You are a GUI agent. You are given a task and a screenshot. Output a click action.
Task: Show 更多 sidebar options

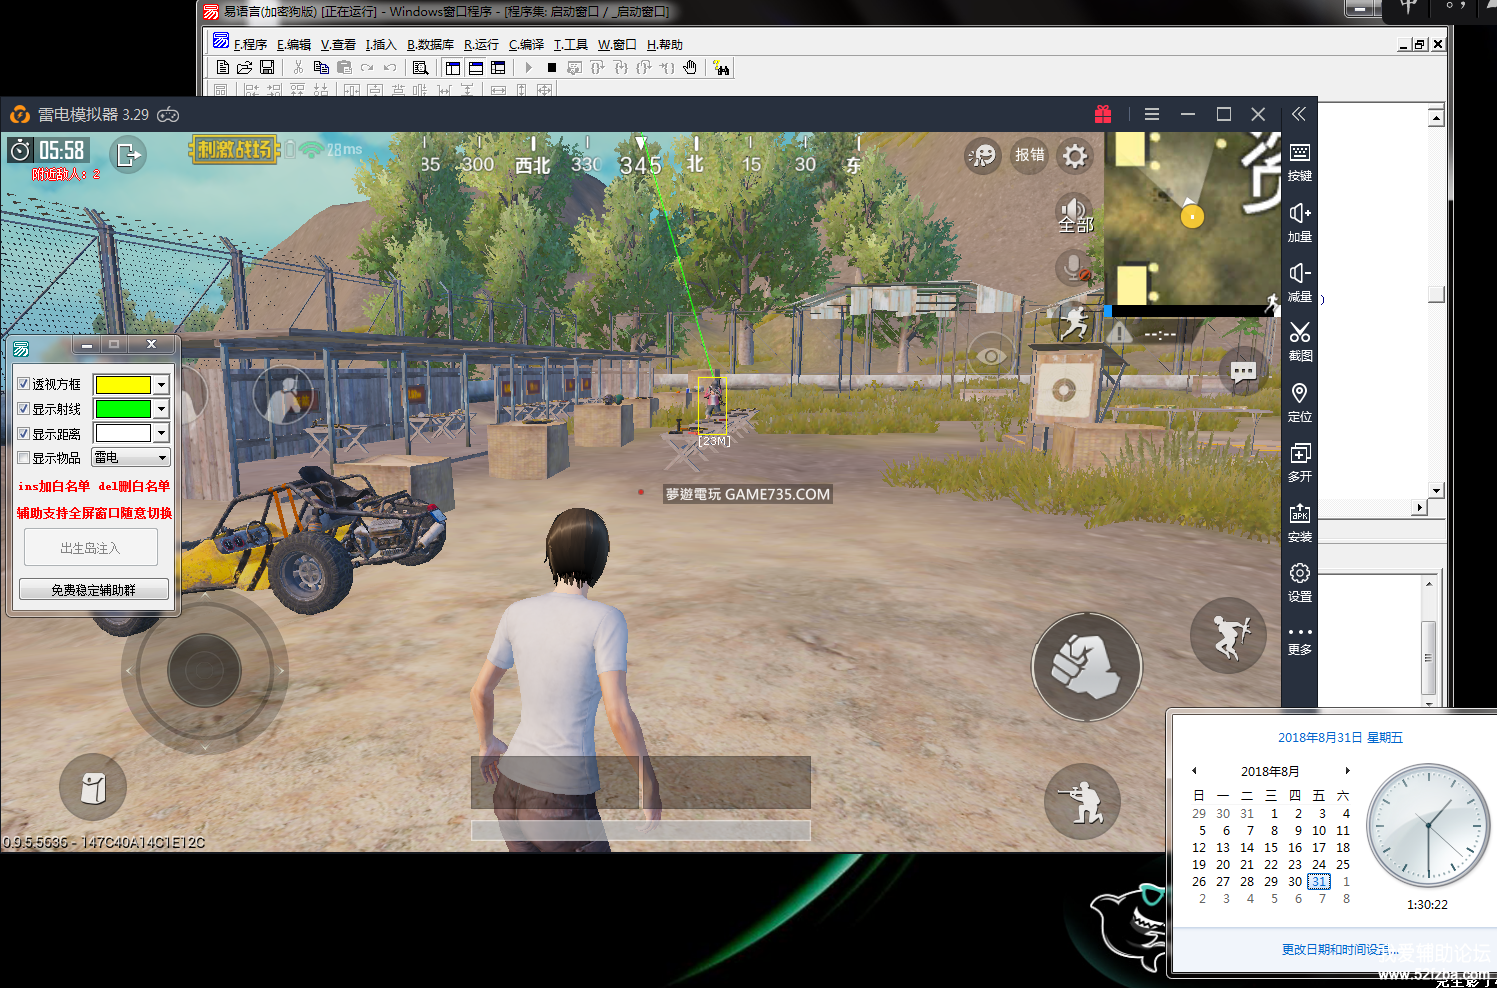tap(1300, 640)
